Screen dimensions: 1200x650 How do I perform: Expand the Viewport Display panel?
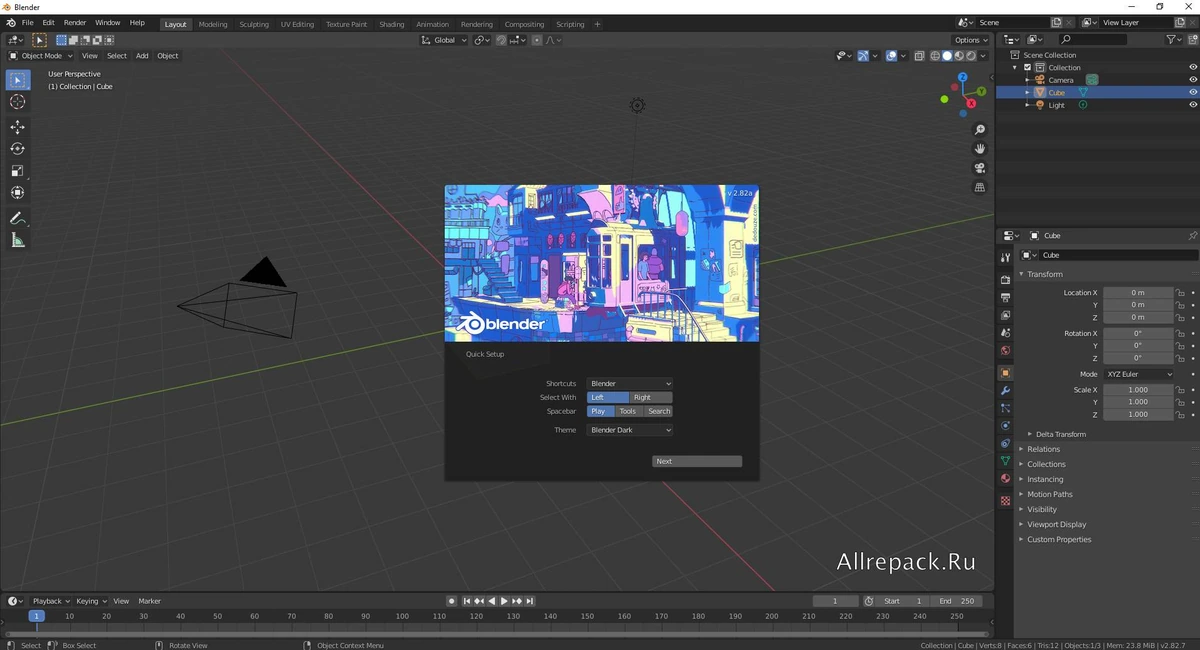click(1057, 524)
